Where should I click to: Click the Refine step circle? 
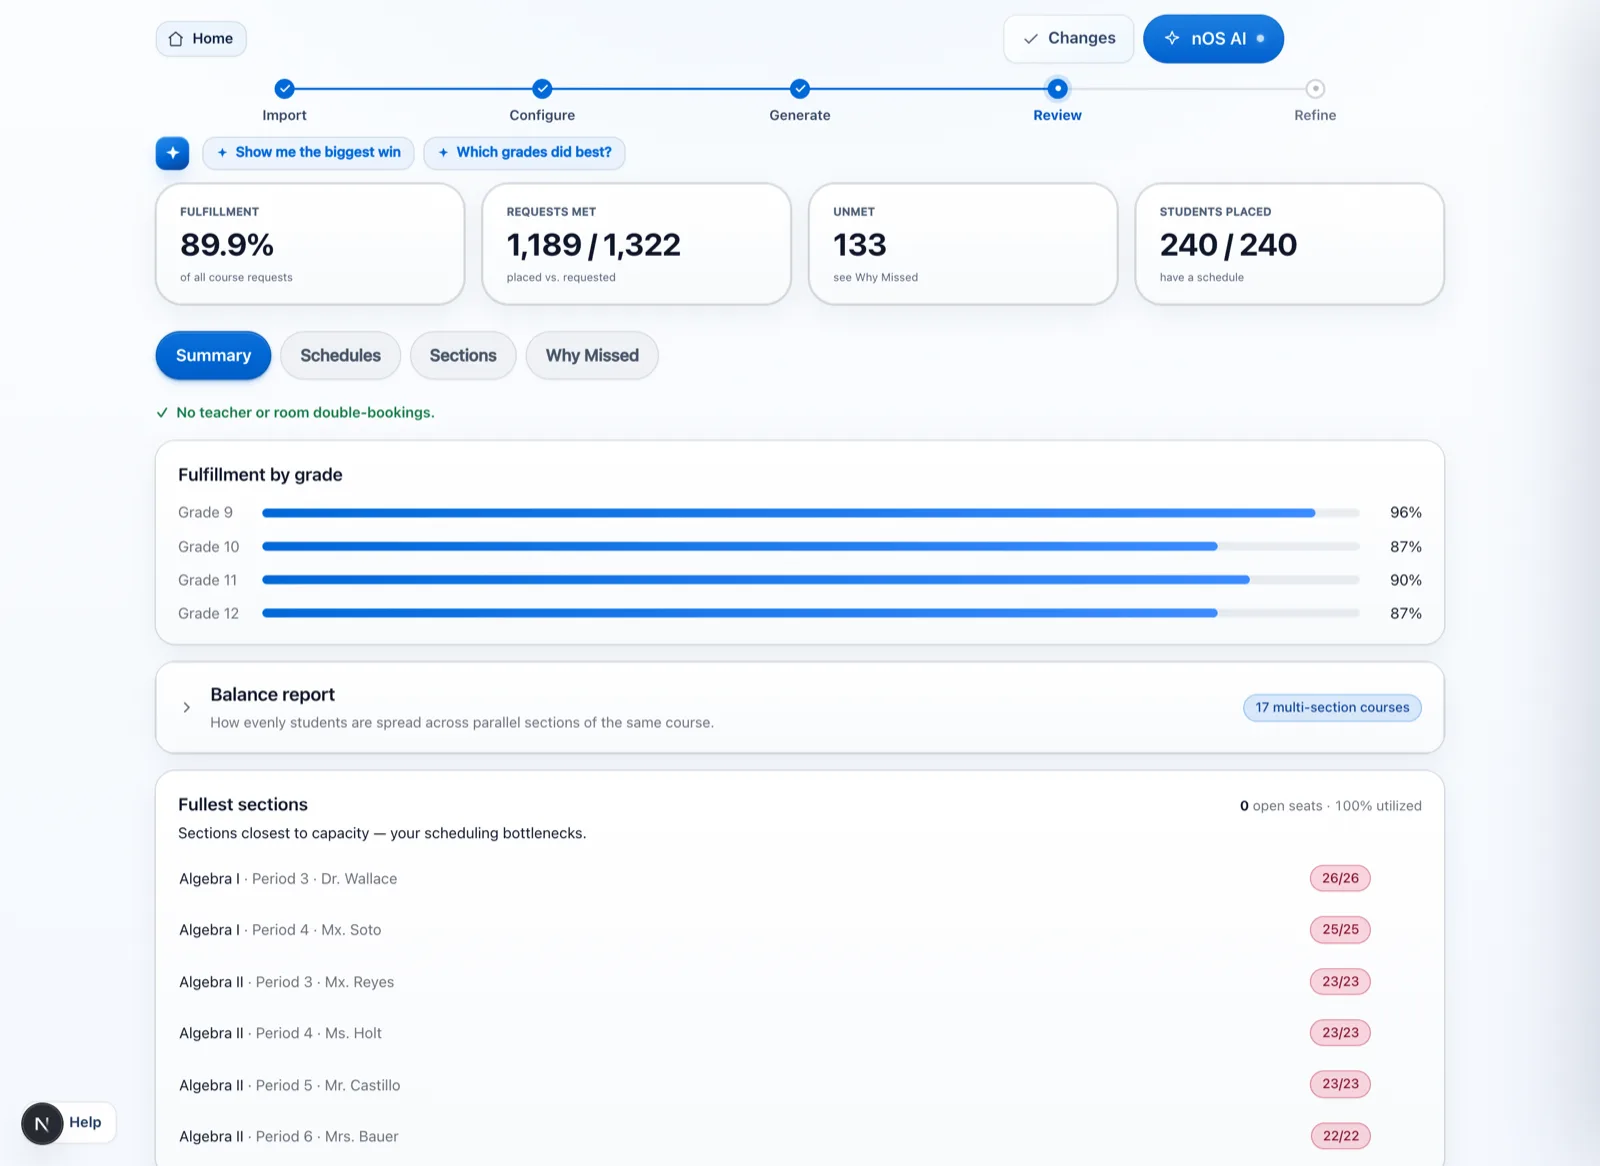(x=1315, y=89)
